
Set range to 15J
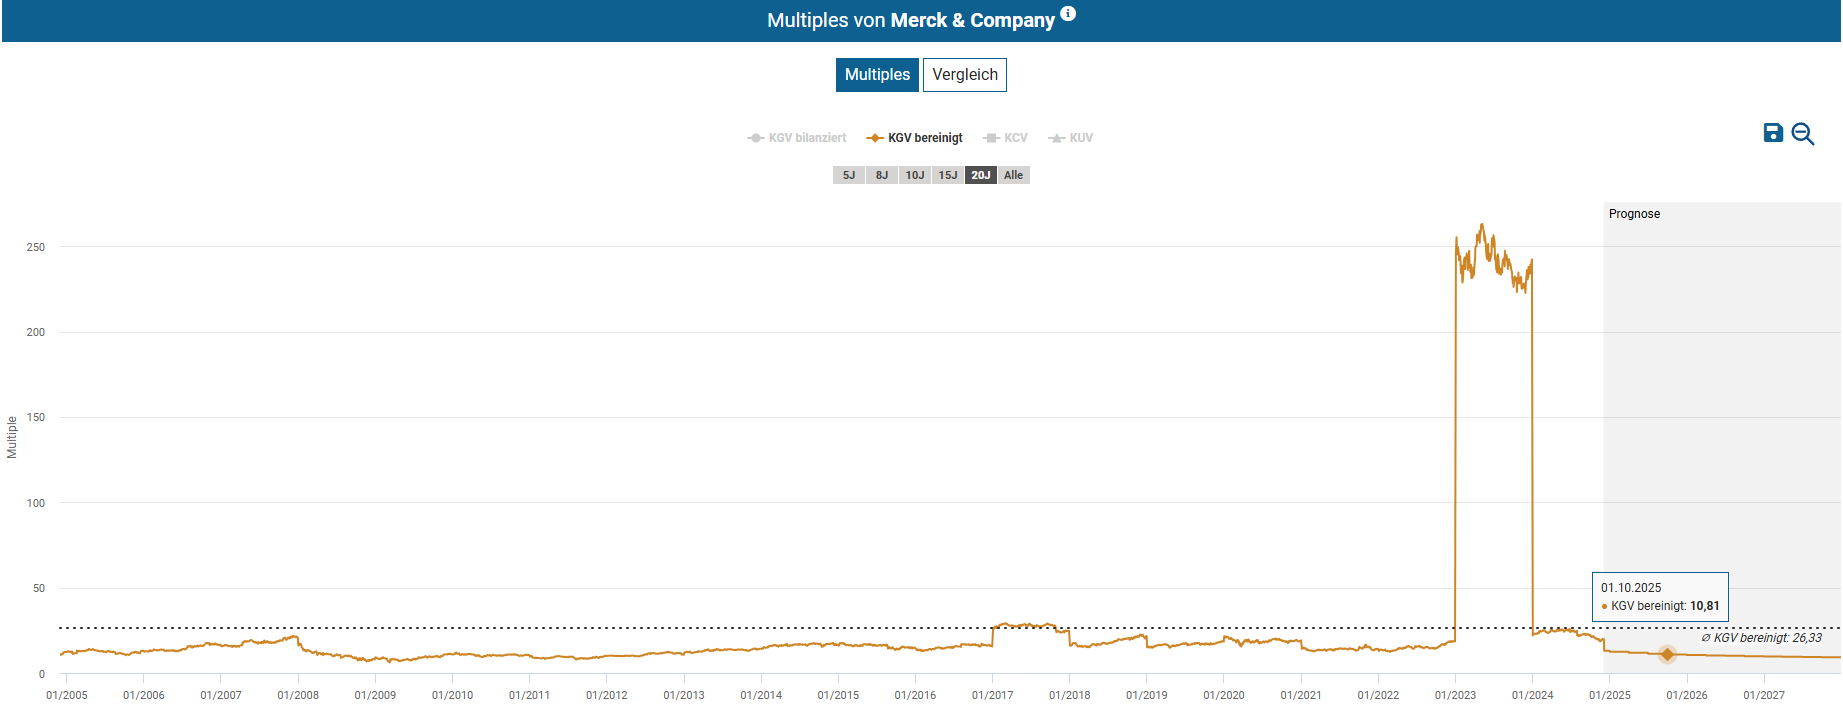click(x=947, y=175)
